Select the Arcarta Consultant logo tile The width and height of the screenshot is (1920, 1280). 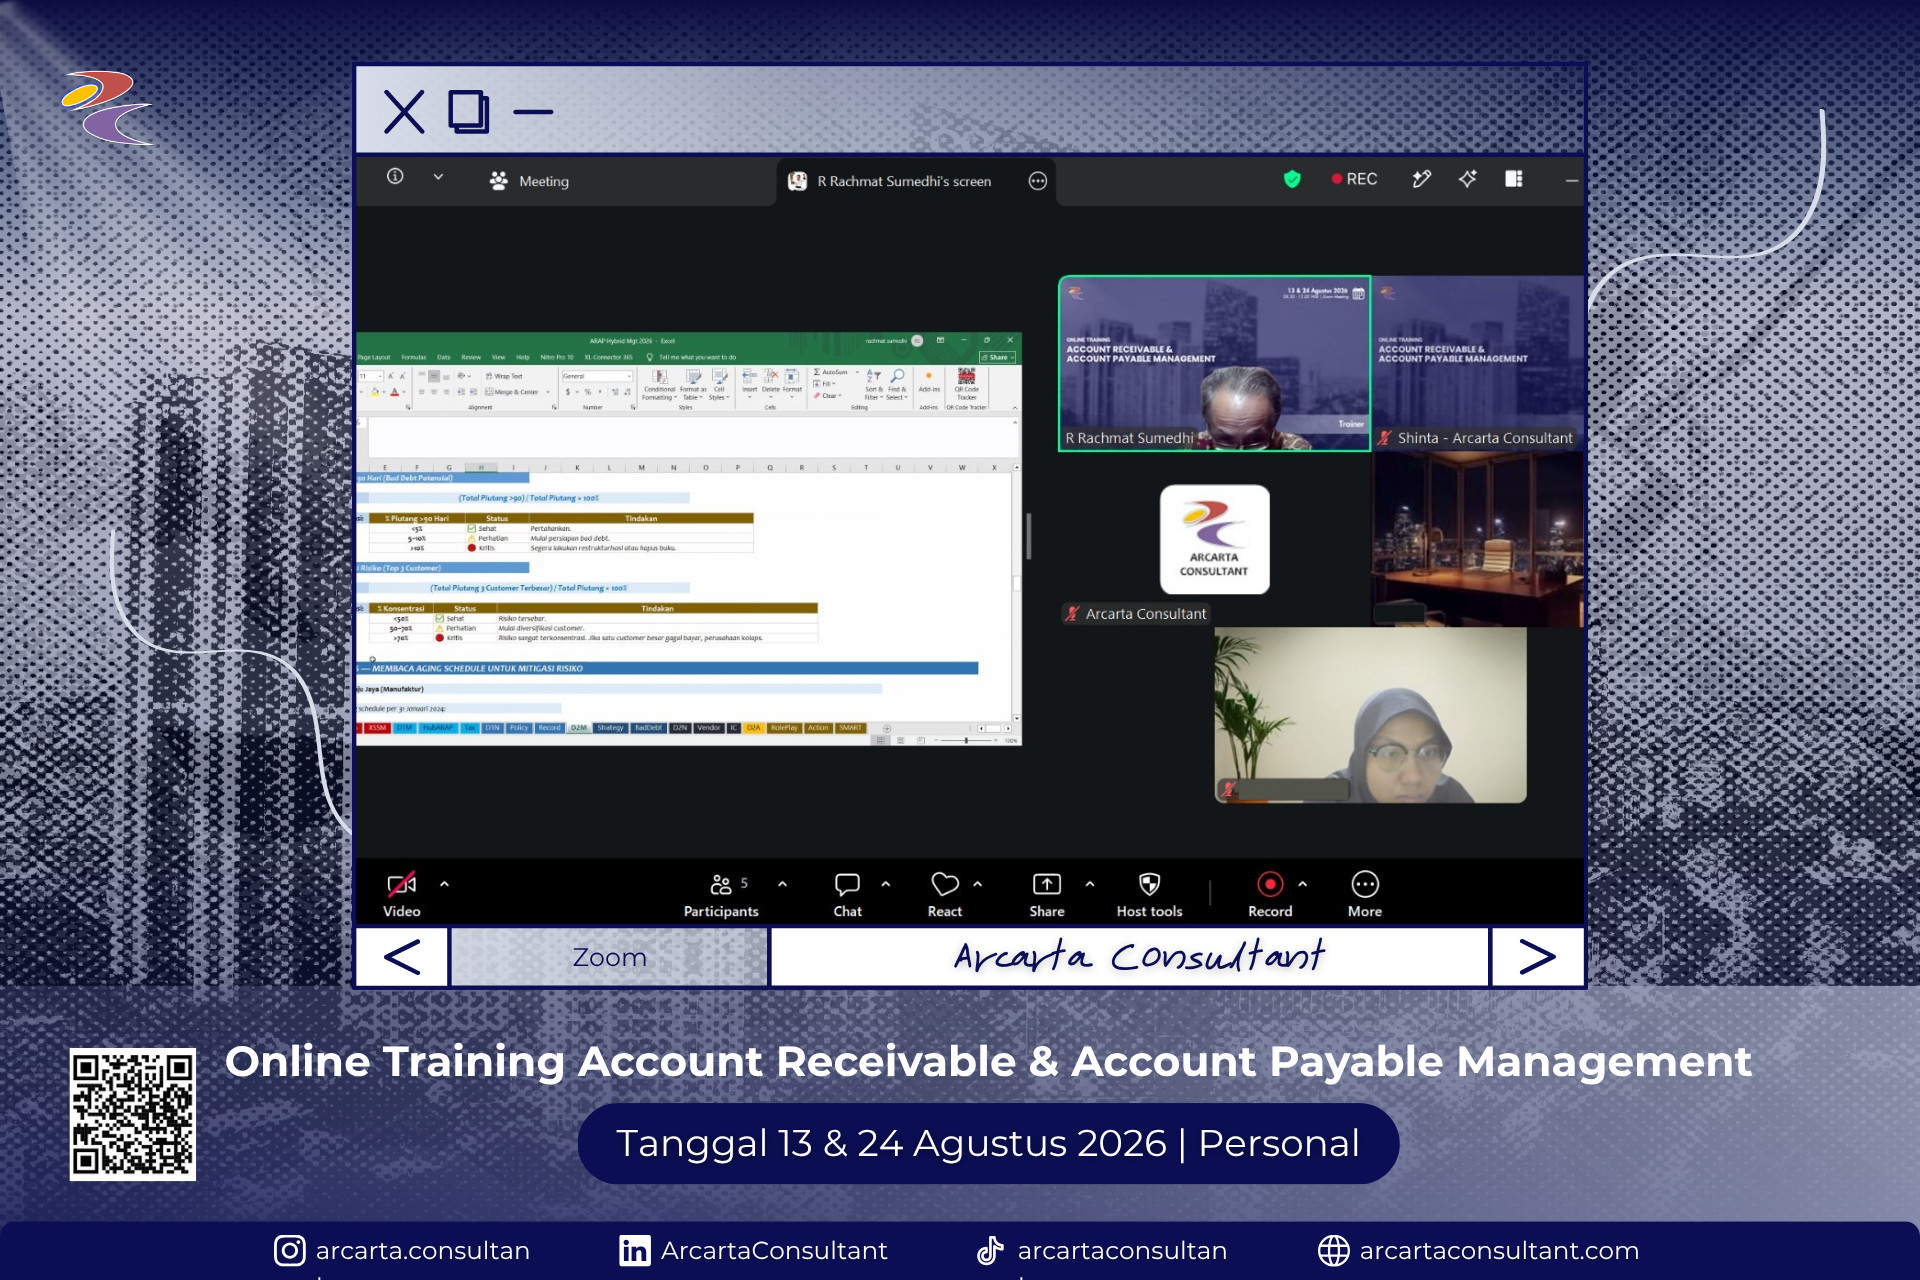pos(1214,540)
